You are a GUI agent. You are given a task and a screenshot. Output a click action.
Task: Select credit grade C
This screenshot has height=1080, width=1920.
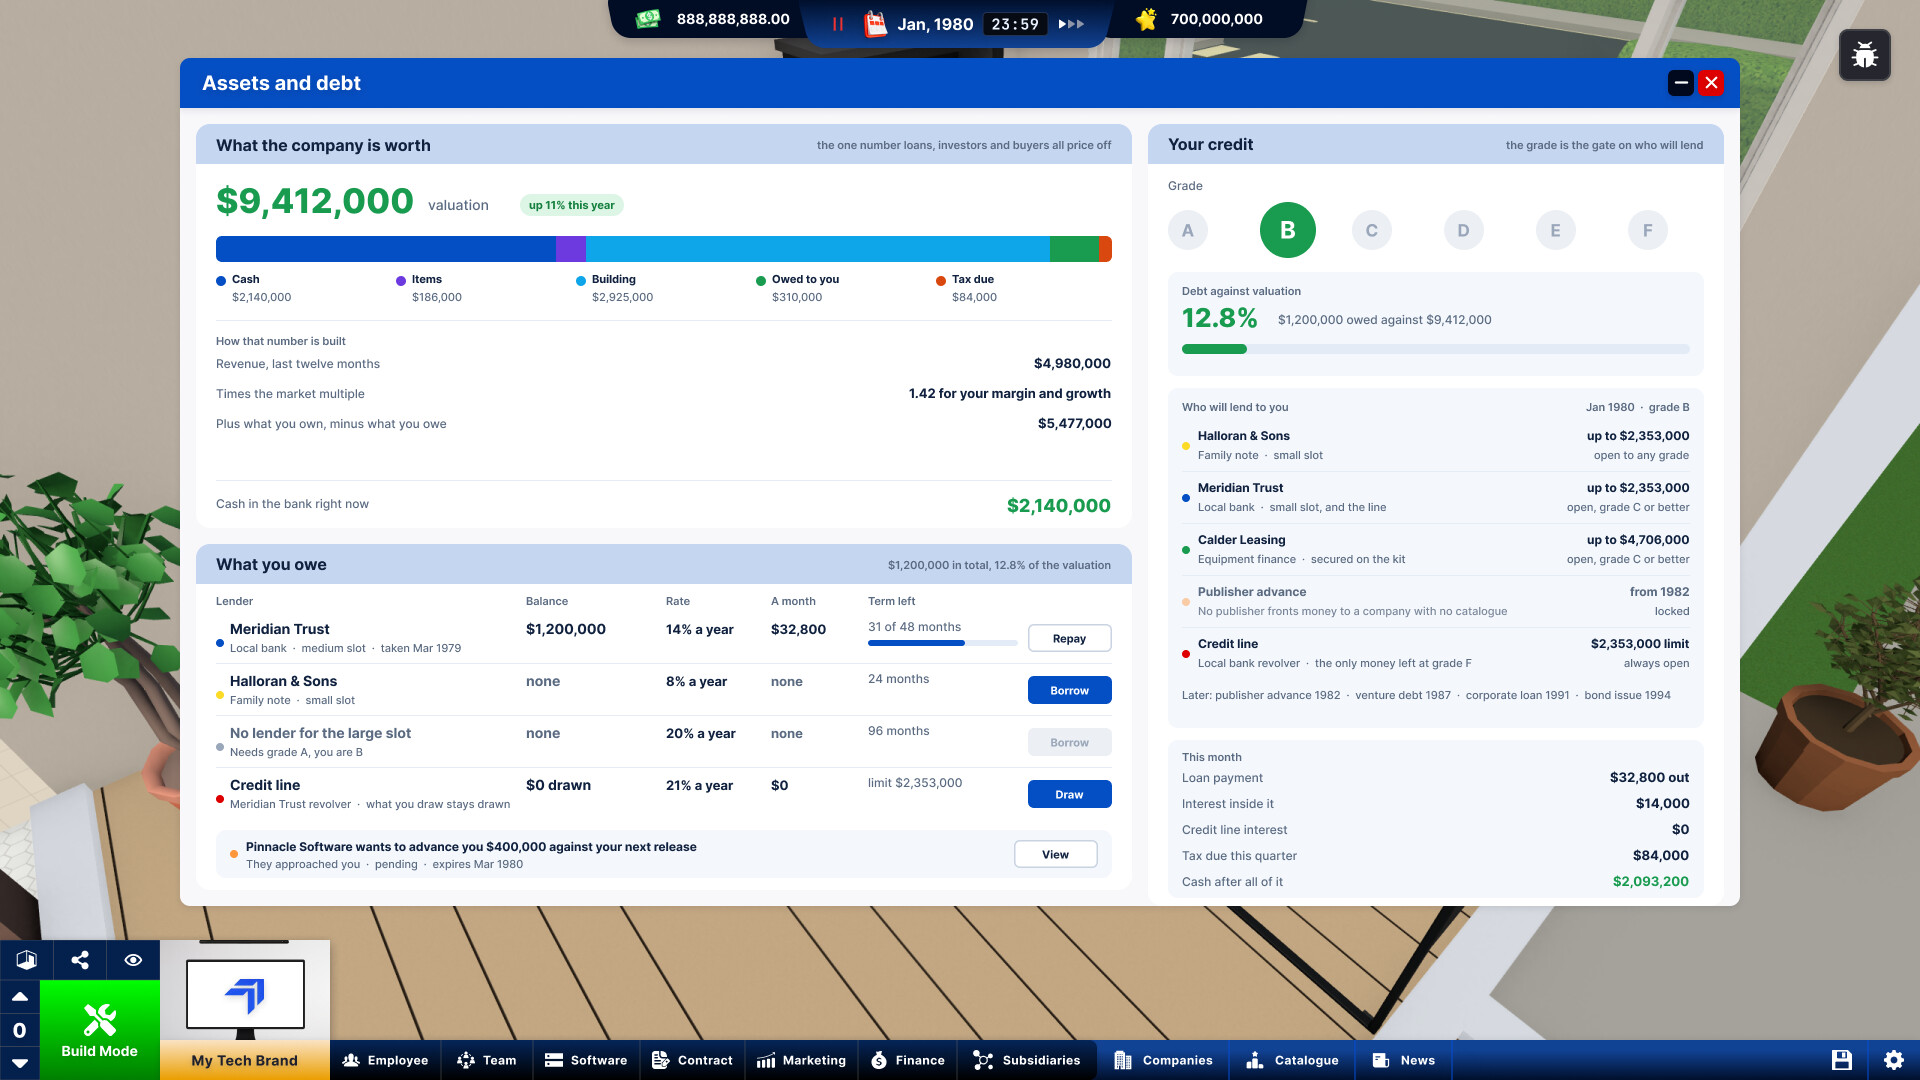coord(1371,230)
